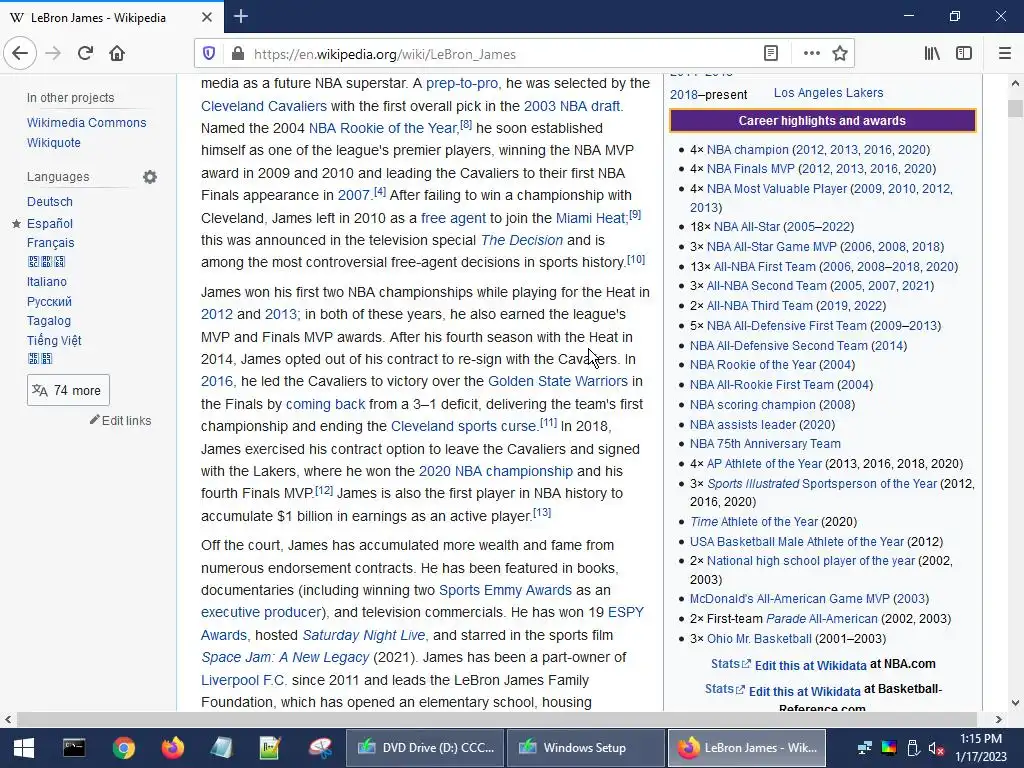Follow the Liverpool F.C. link
Screen dimensions: 1024x768
[243, 680]
